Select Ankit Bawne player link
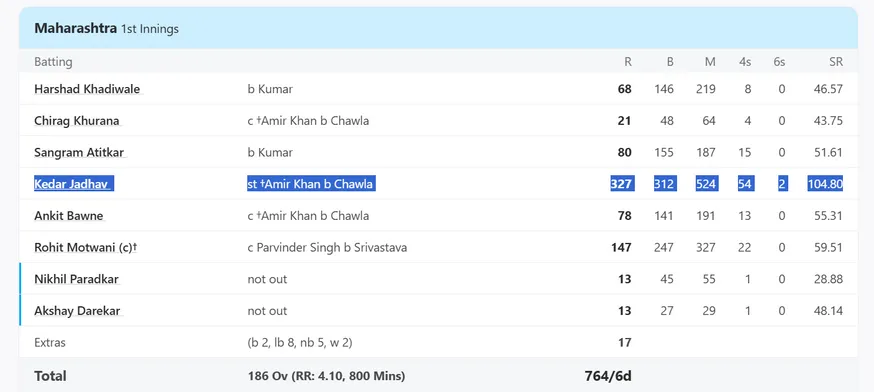The width and height of the screenshot is (874, 392). [x=69, y=216]
